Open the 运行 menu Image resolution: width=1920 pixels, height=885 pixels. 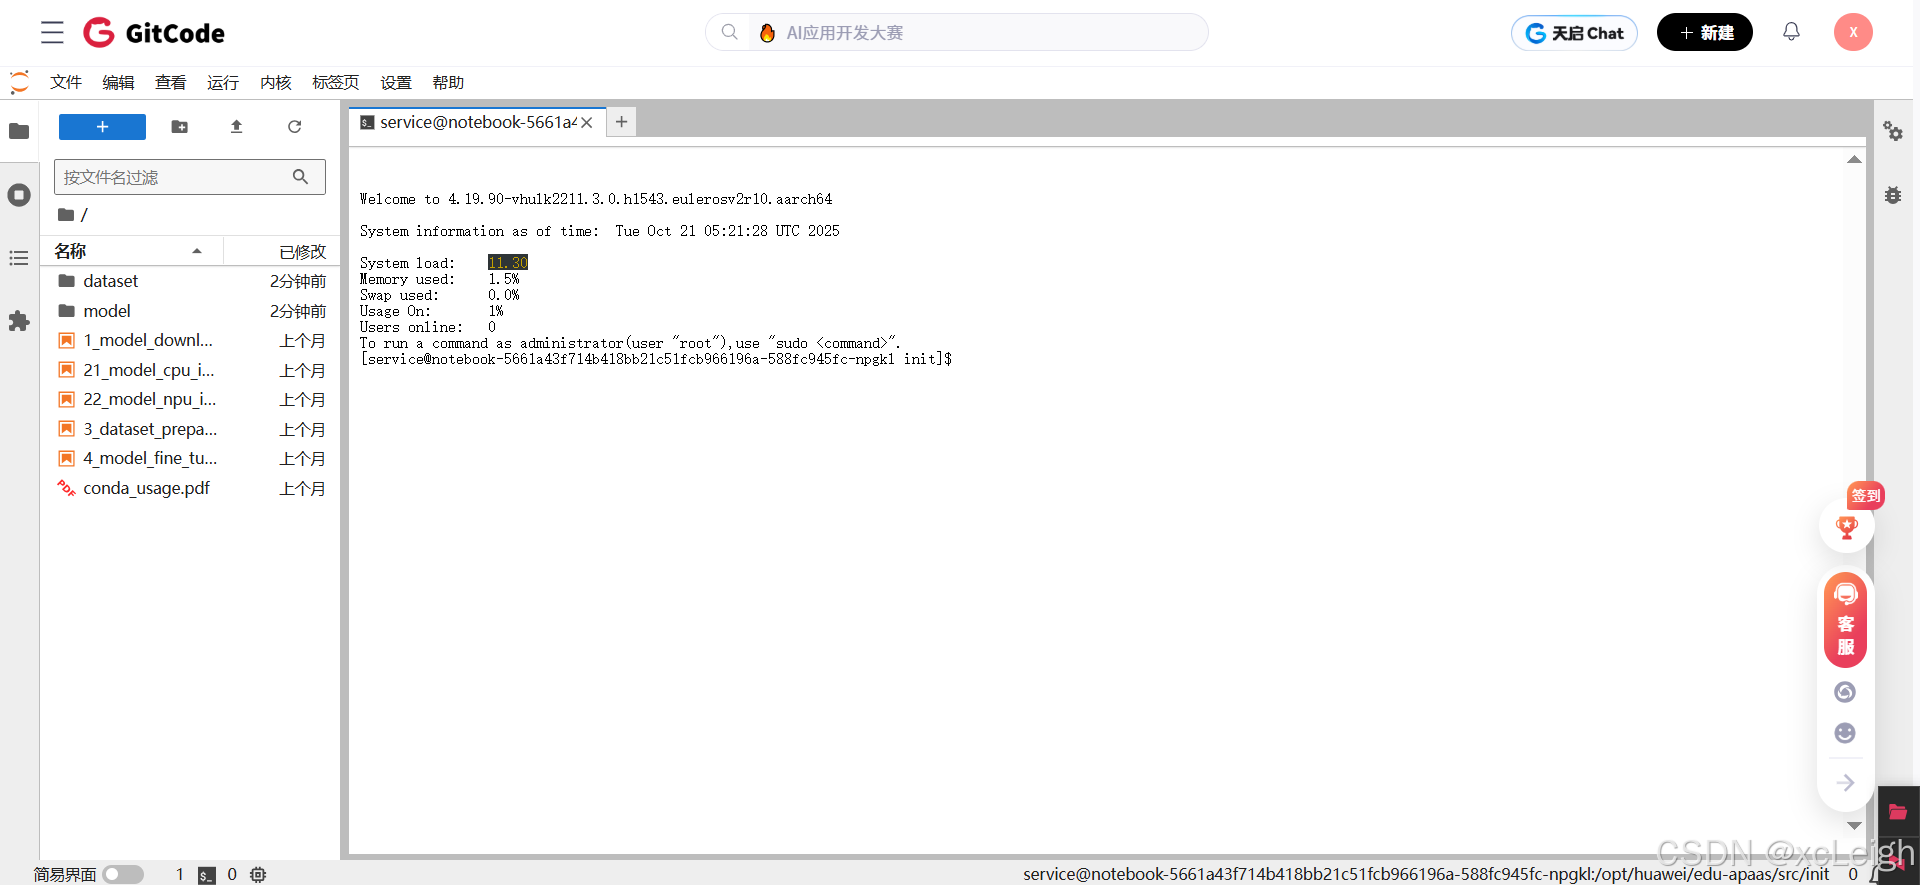pos(223,82)
